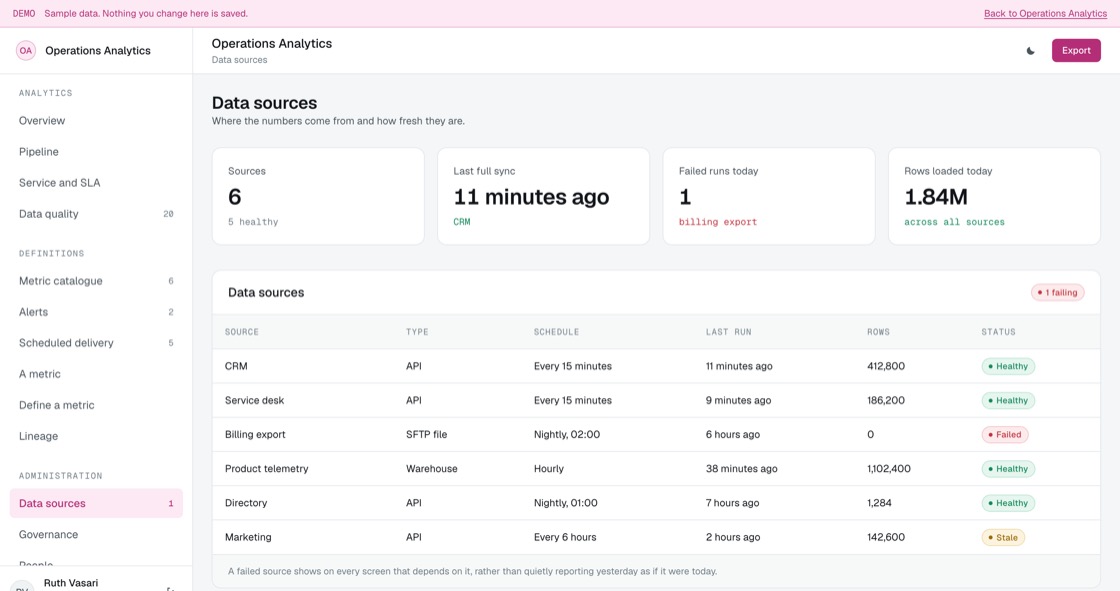Sort by the SCHEDULE column header
The image size is (1120, 591).
point(556,332)
